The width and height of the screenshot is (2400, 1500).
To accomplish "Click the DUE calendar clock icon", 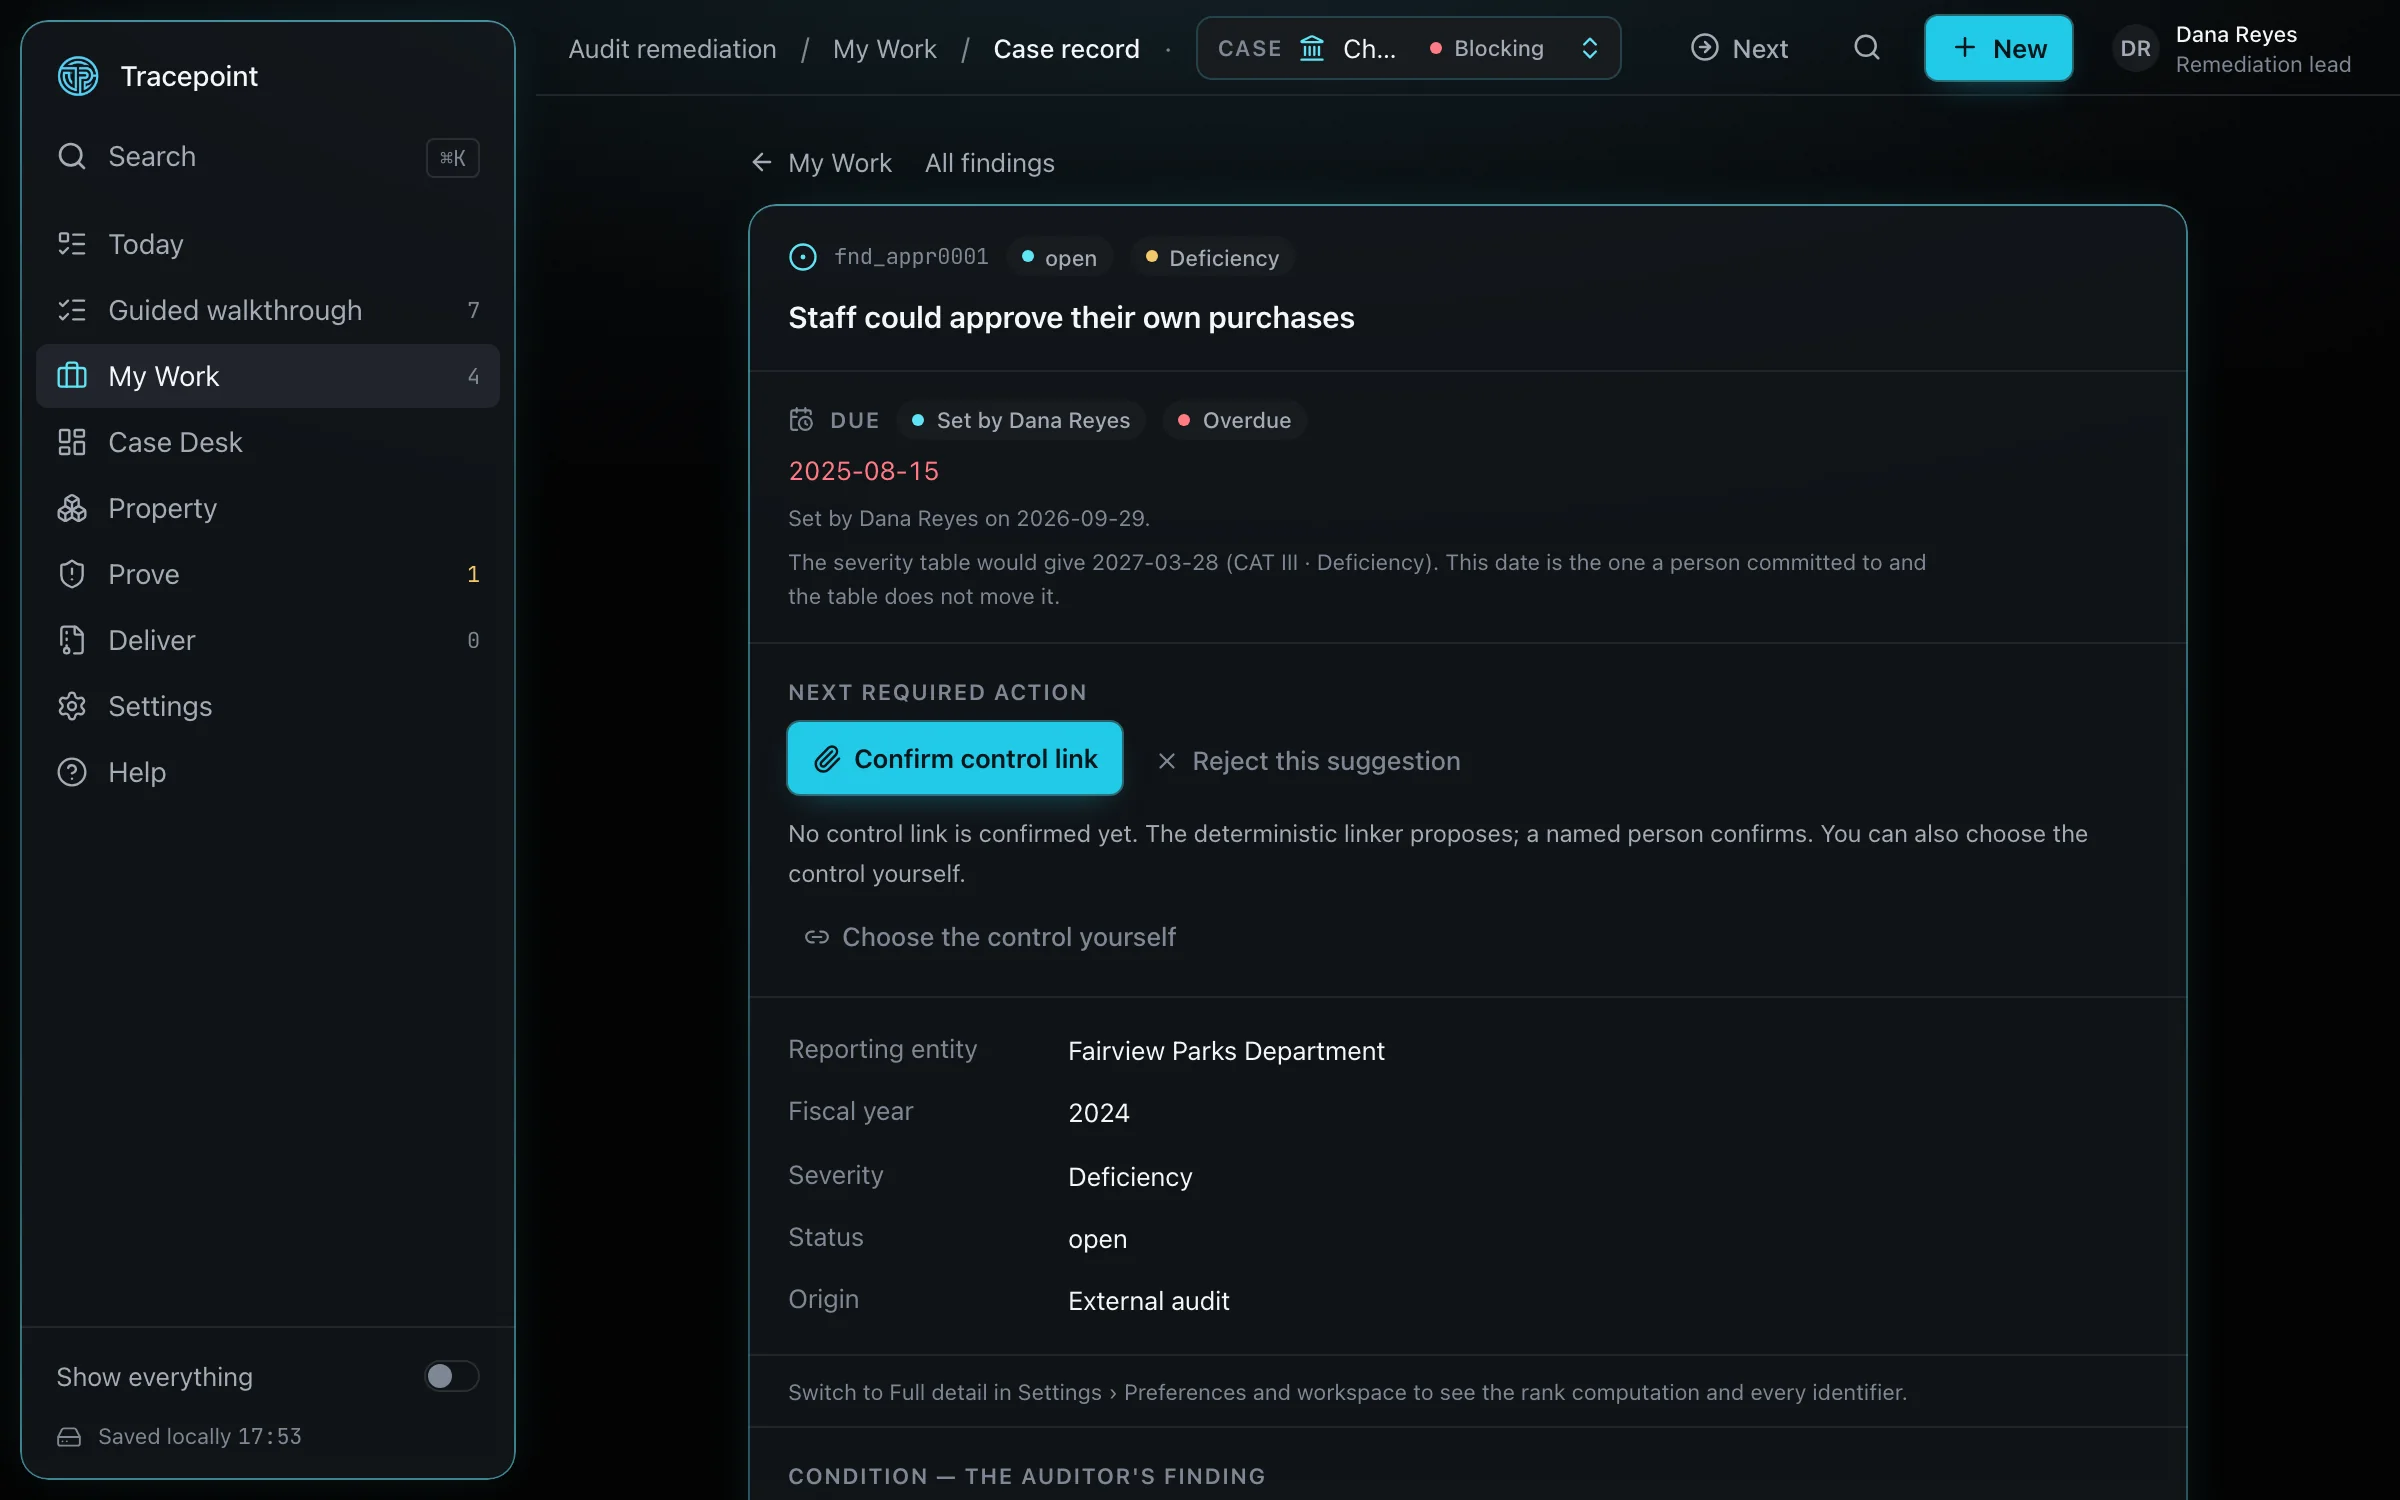I will click(x=801, y=420).
